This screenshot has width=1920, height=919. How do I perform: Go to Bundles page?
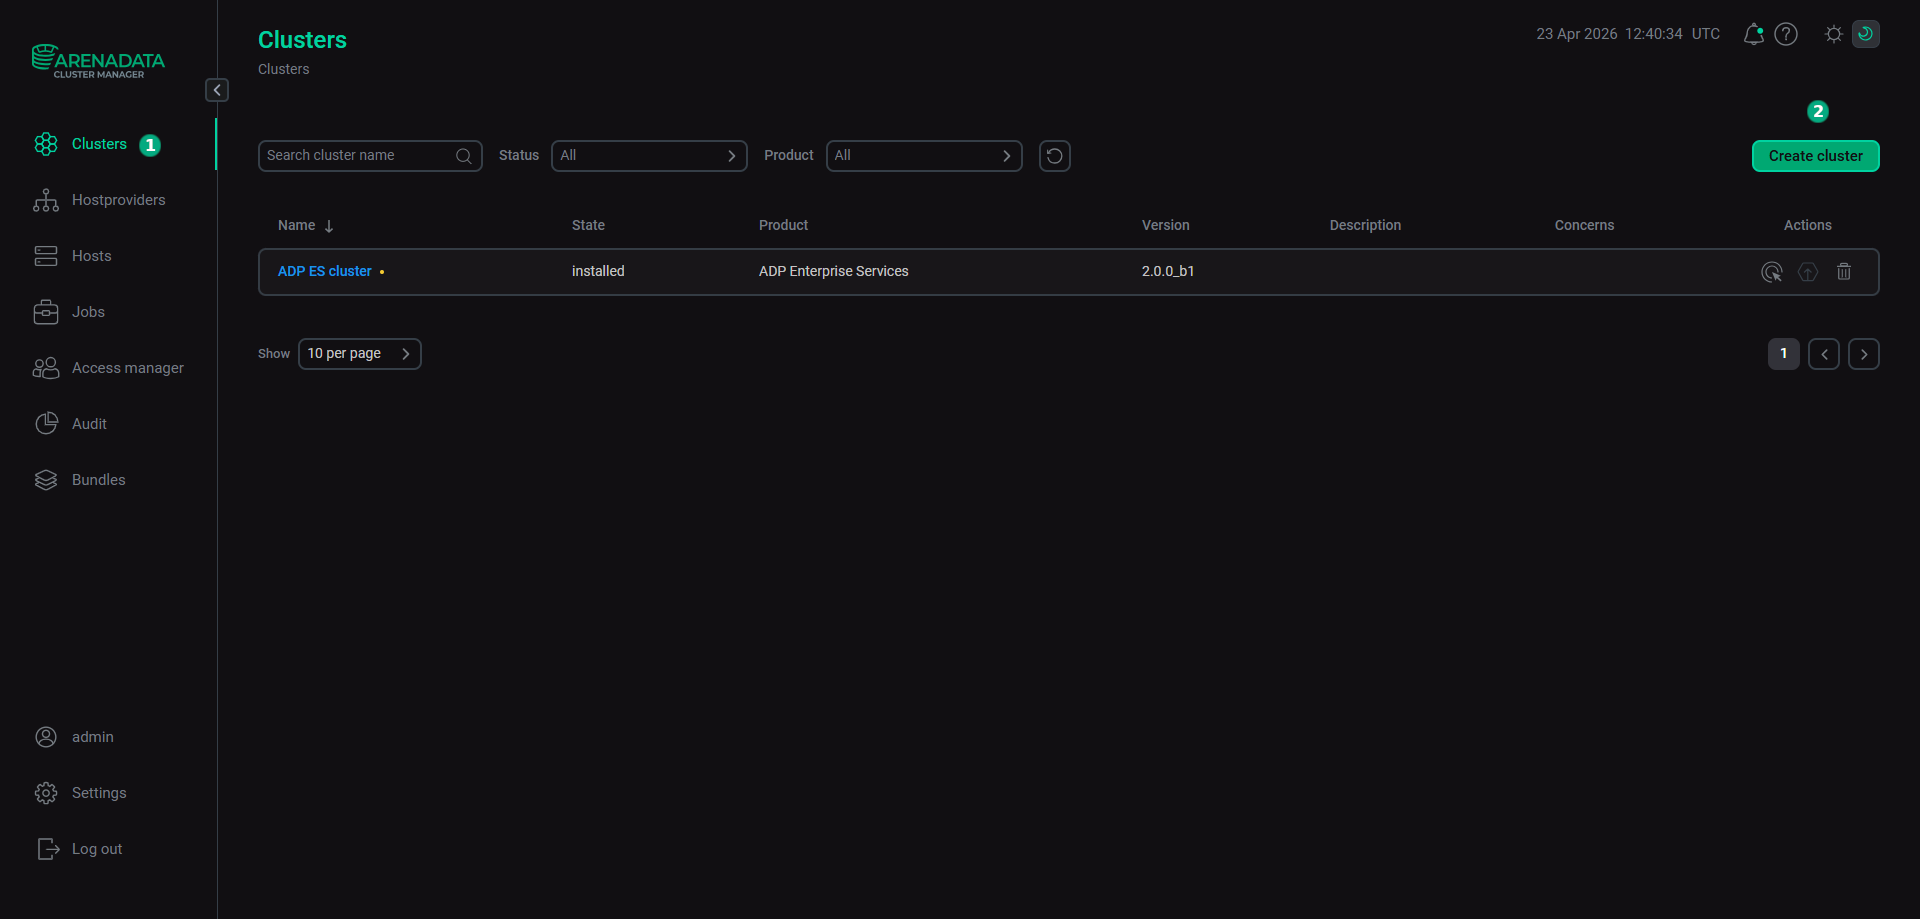[99, 480]
